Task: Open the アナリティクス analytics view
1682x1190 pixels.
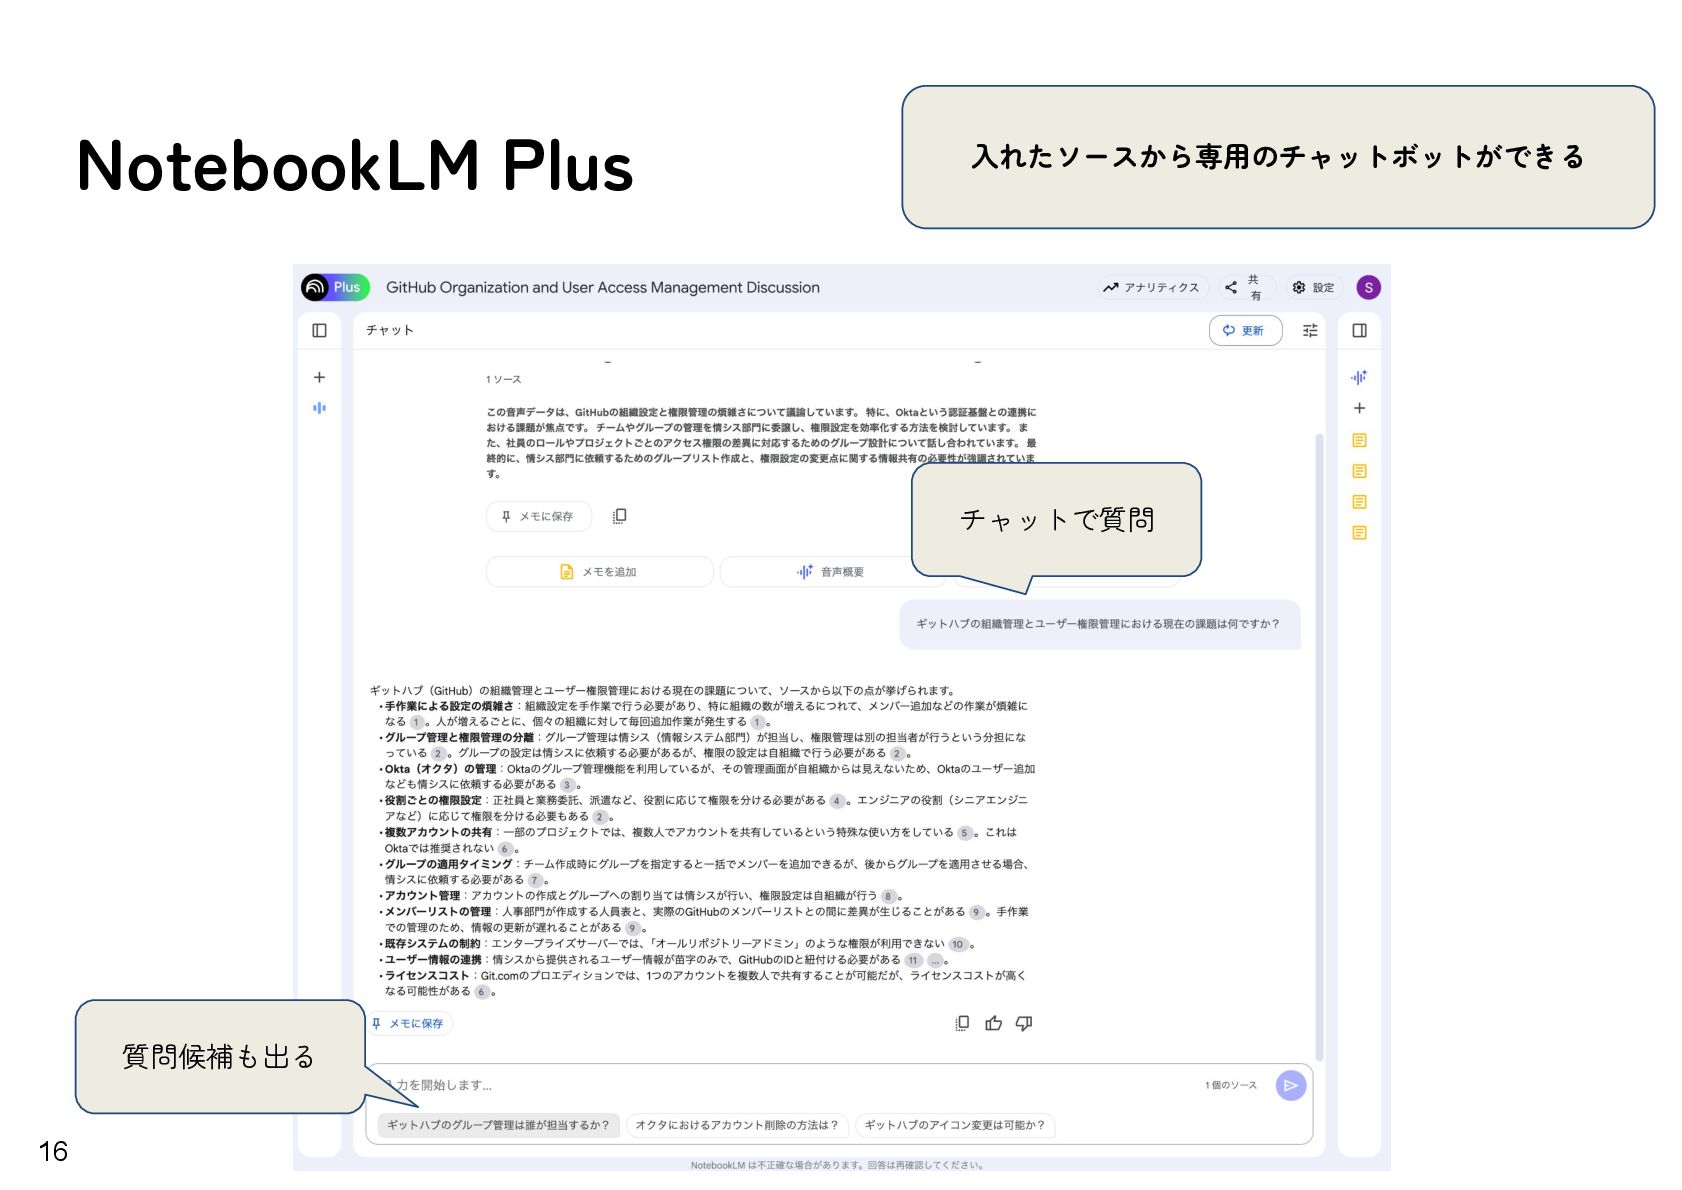Action: pyautogui.click(x=1151, y=287)
